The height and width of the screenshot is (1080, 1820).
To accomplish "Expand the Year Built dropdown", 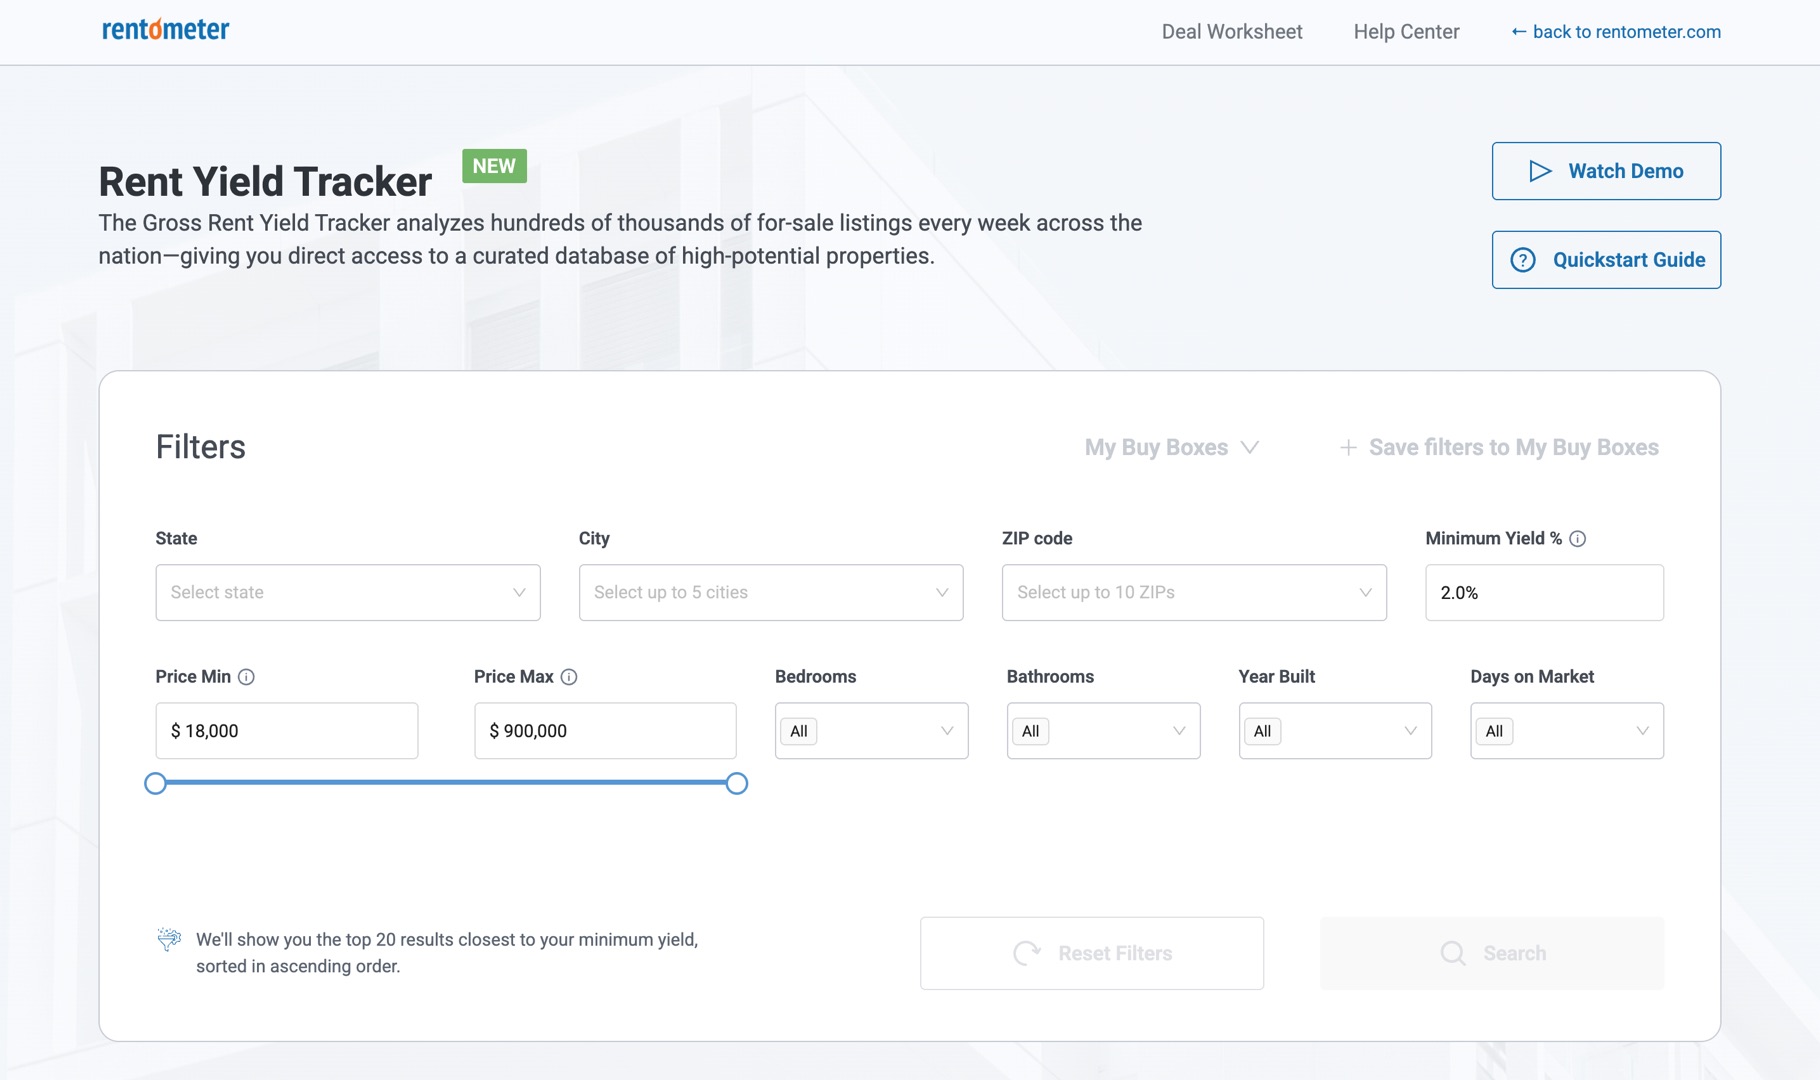I will 1335,731.
